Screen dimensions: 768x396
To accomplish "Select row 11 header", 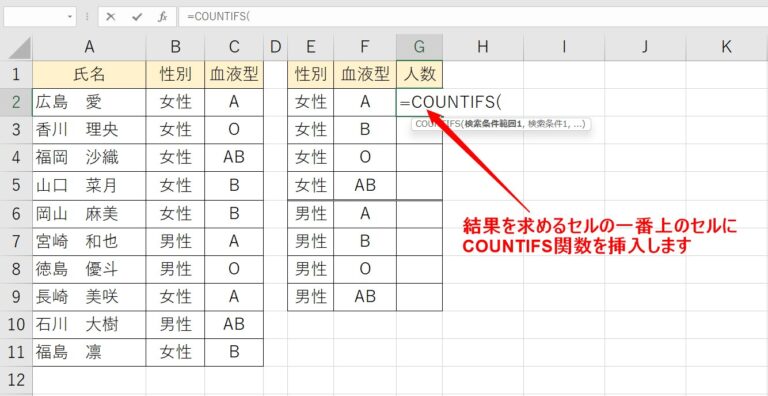I will click(16, 352).
